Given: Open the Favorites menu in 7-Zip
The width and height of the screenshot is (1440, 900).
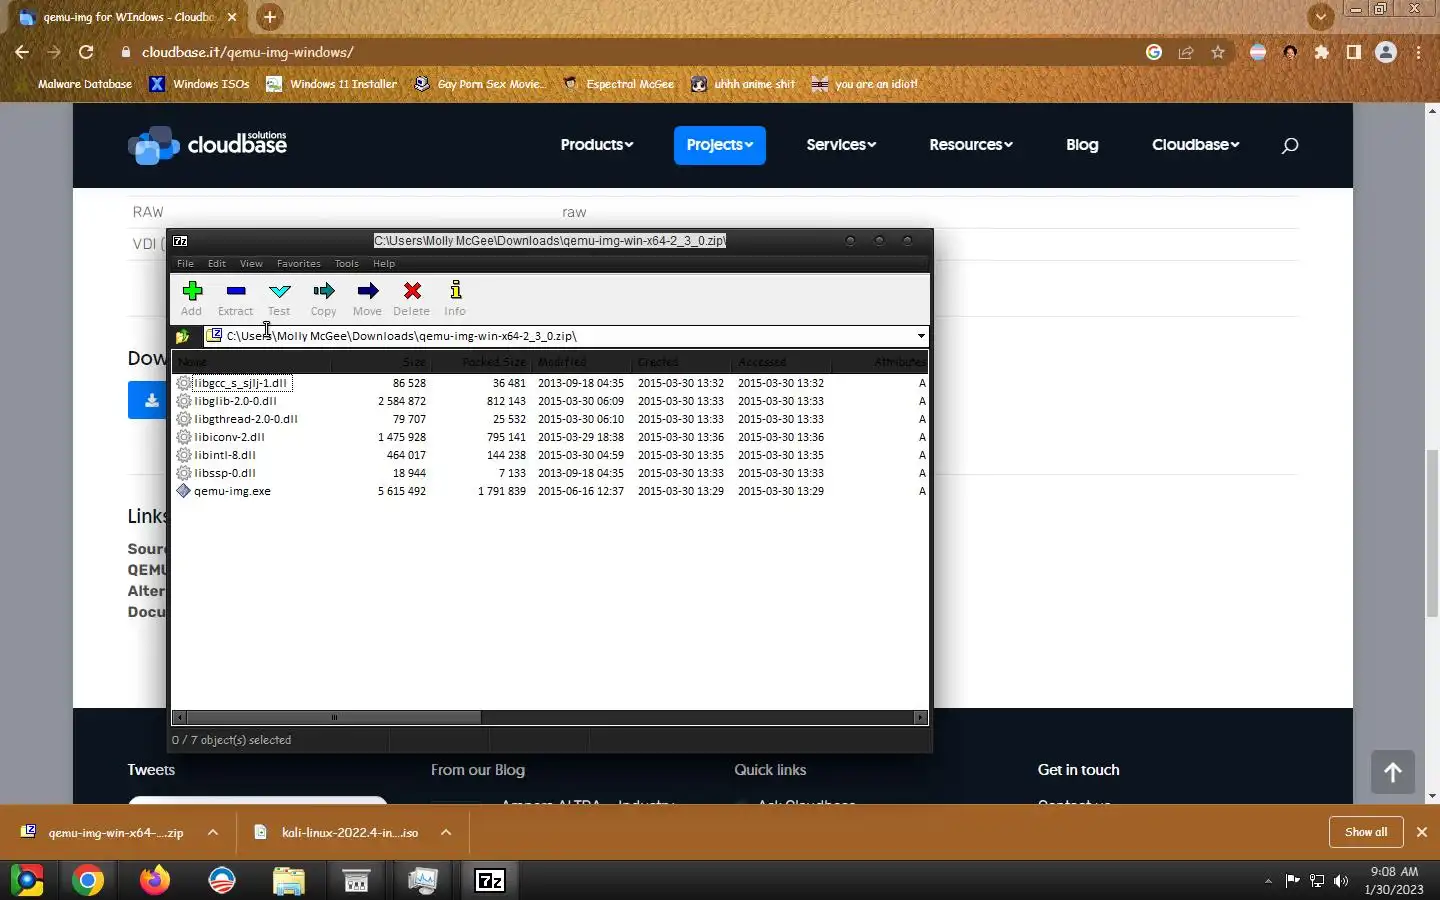Looking at the screenshot, I should 298,264.
